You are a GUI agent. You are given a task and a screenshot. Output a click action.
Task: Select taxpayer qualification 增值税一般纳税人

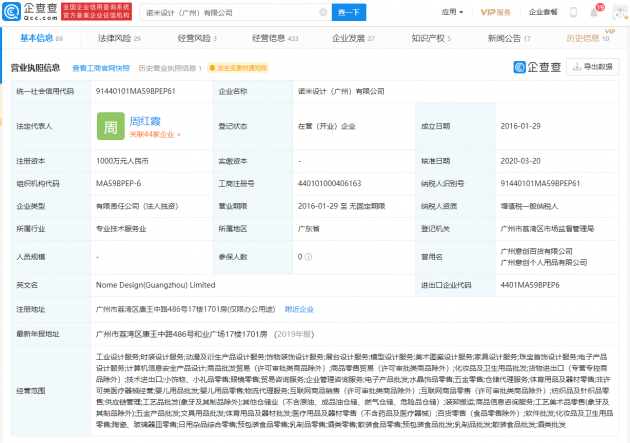point(529,206)
